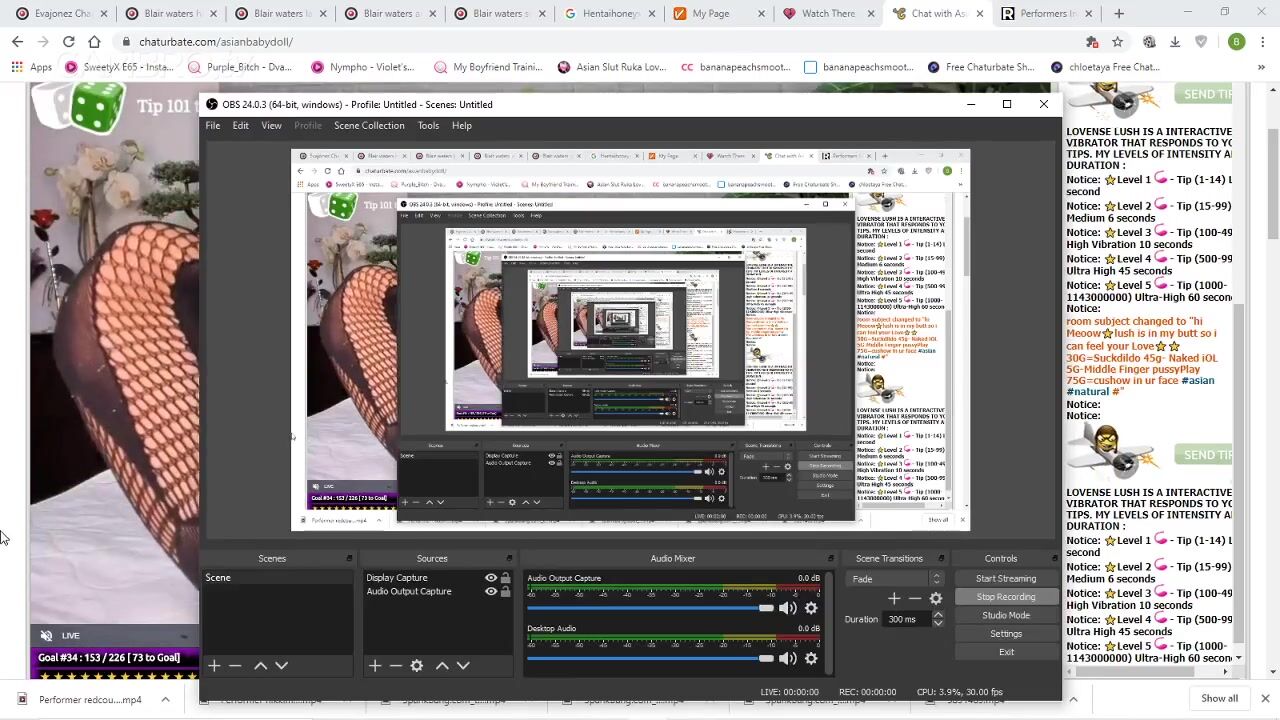Remove selected scene with the minus icon
Image resolution: width=1280 pixels, height=720 pixels.
click(x=235, y=666)
